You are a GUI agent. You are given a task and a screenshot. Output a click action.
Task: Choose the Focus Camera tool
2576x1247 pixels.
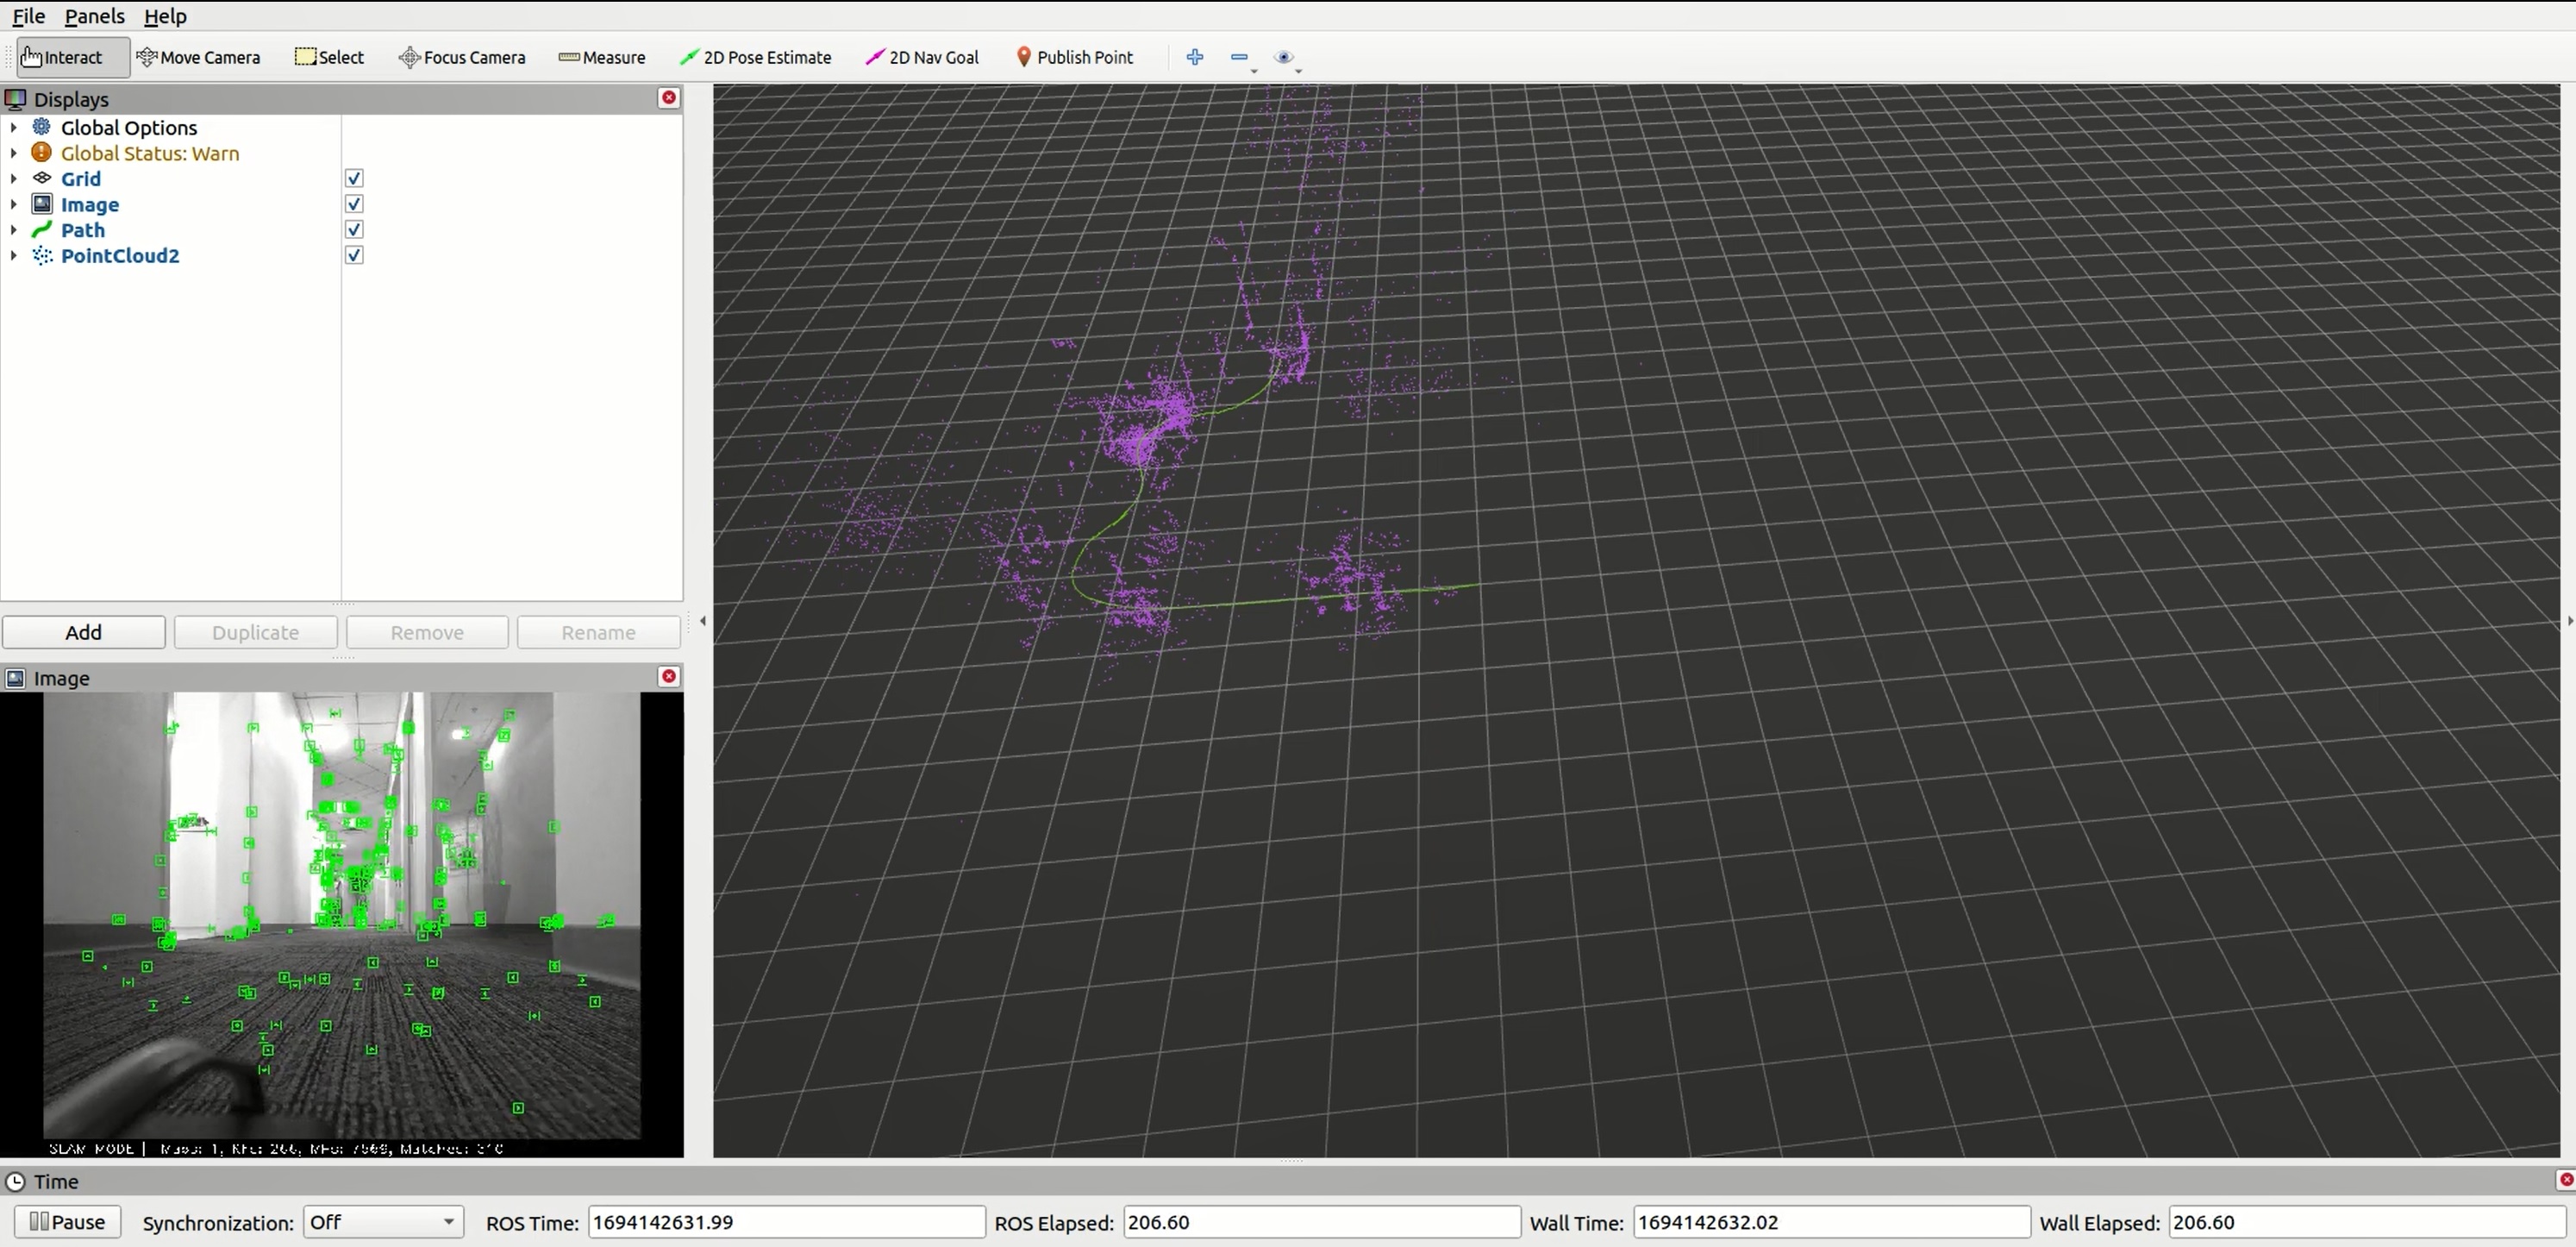(462, 57)
